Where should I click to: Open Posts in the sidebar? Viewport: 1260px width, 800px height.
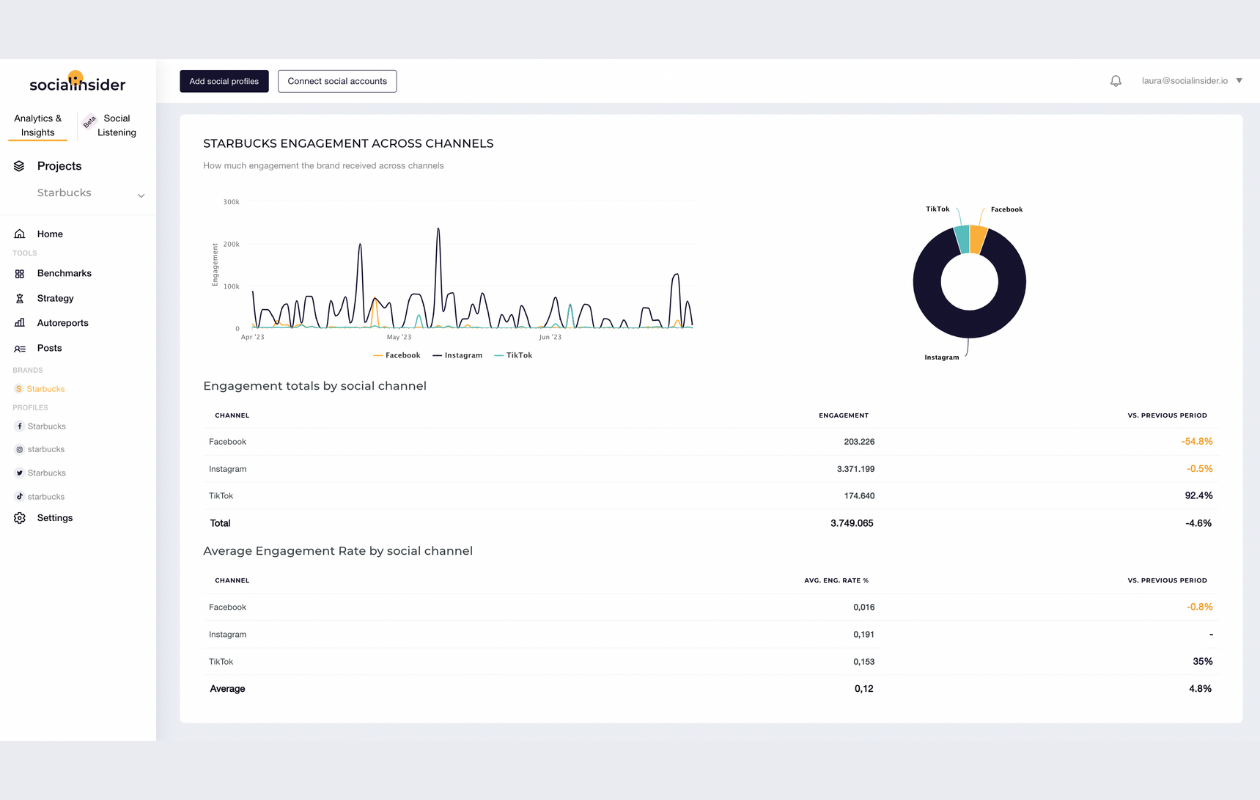49,348
